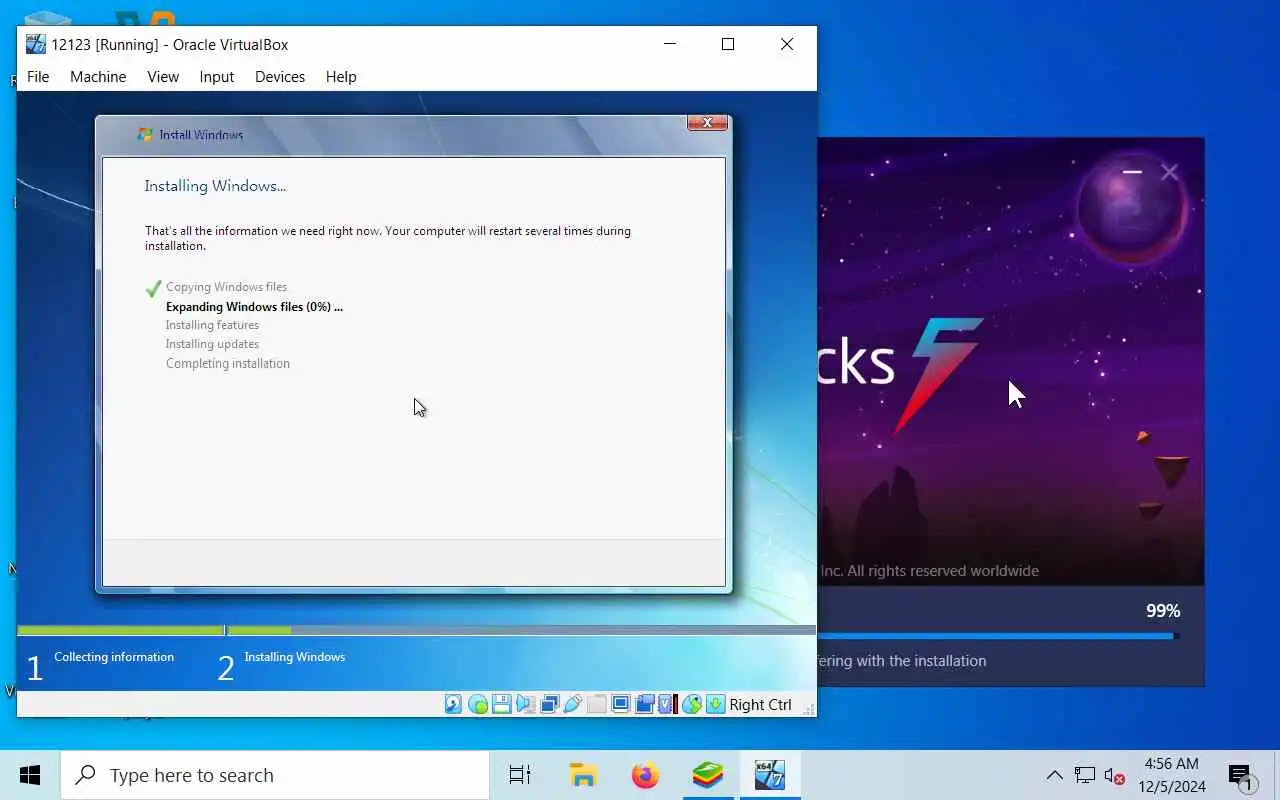The height and width of the screenshot is (800, 1280).
Task: Click 'Installing updates' step text
Action: 212,344
